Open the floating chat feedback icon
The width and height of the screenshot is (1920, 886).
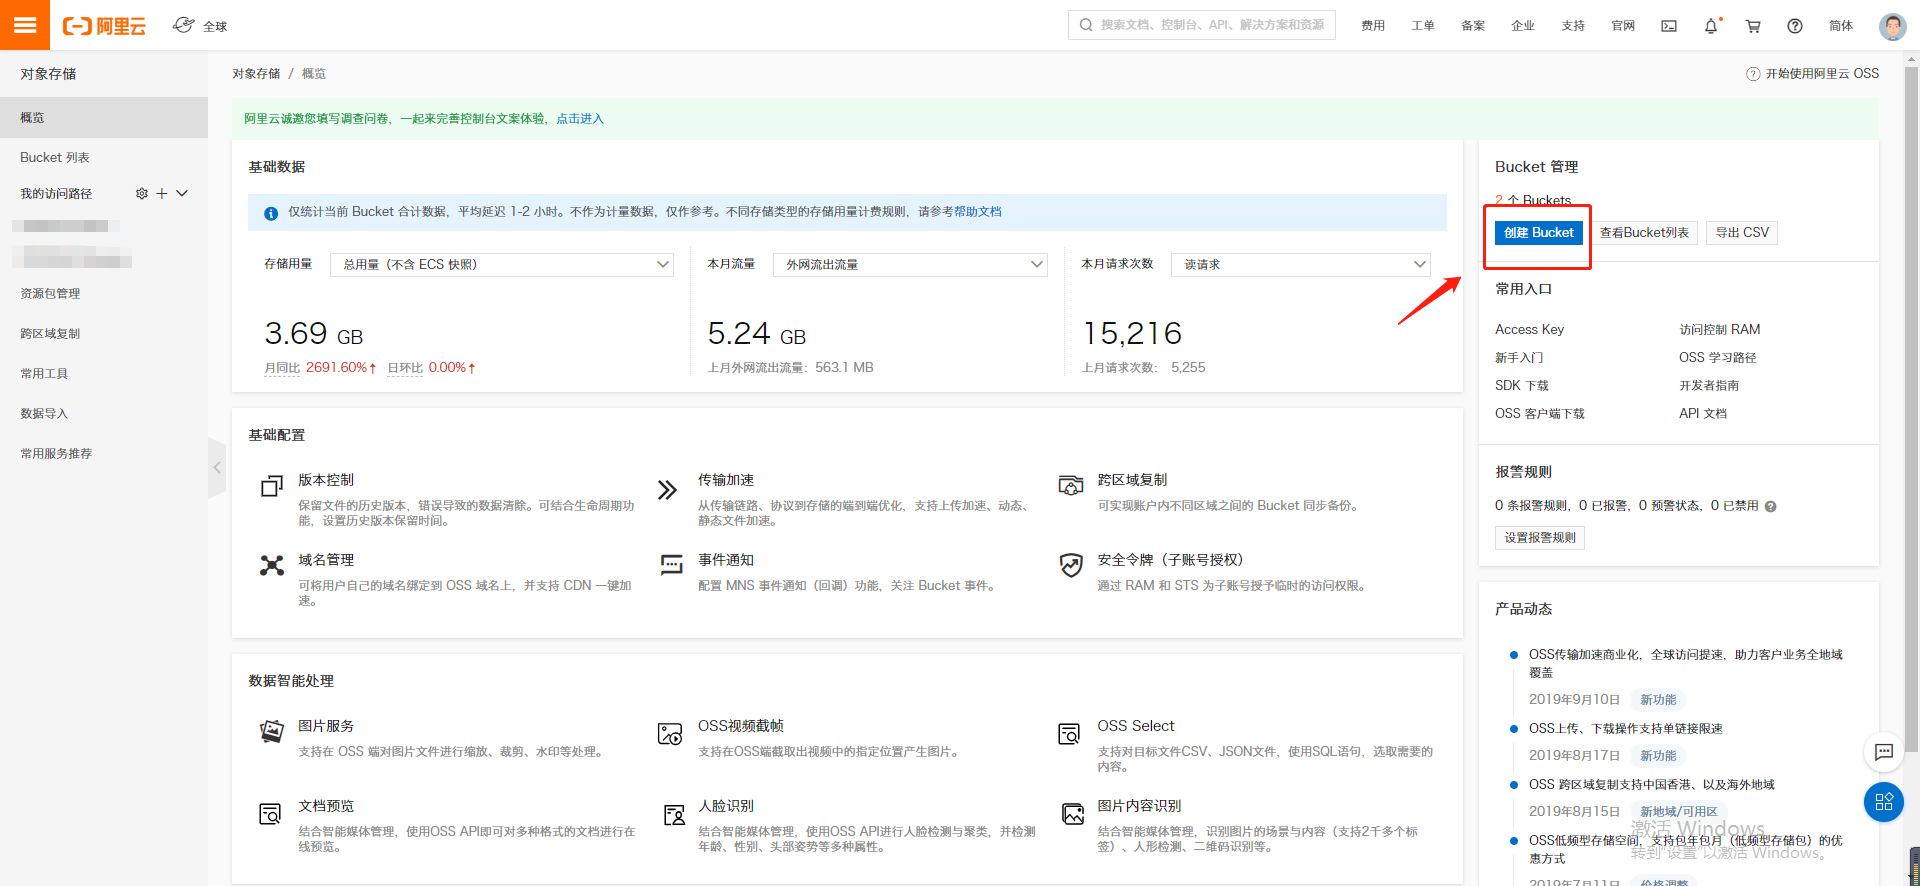1883,752
